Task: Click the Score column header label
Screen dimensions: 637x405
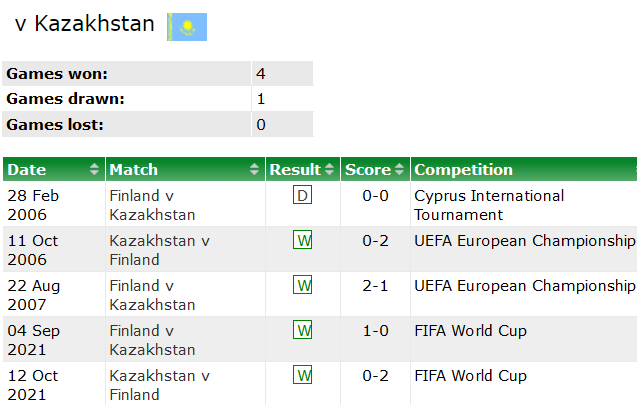Action: [368, 169]
